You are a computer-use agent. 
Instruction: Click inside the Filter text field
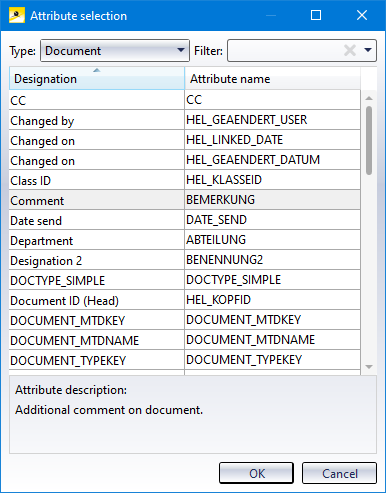[286, 51]
